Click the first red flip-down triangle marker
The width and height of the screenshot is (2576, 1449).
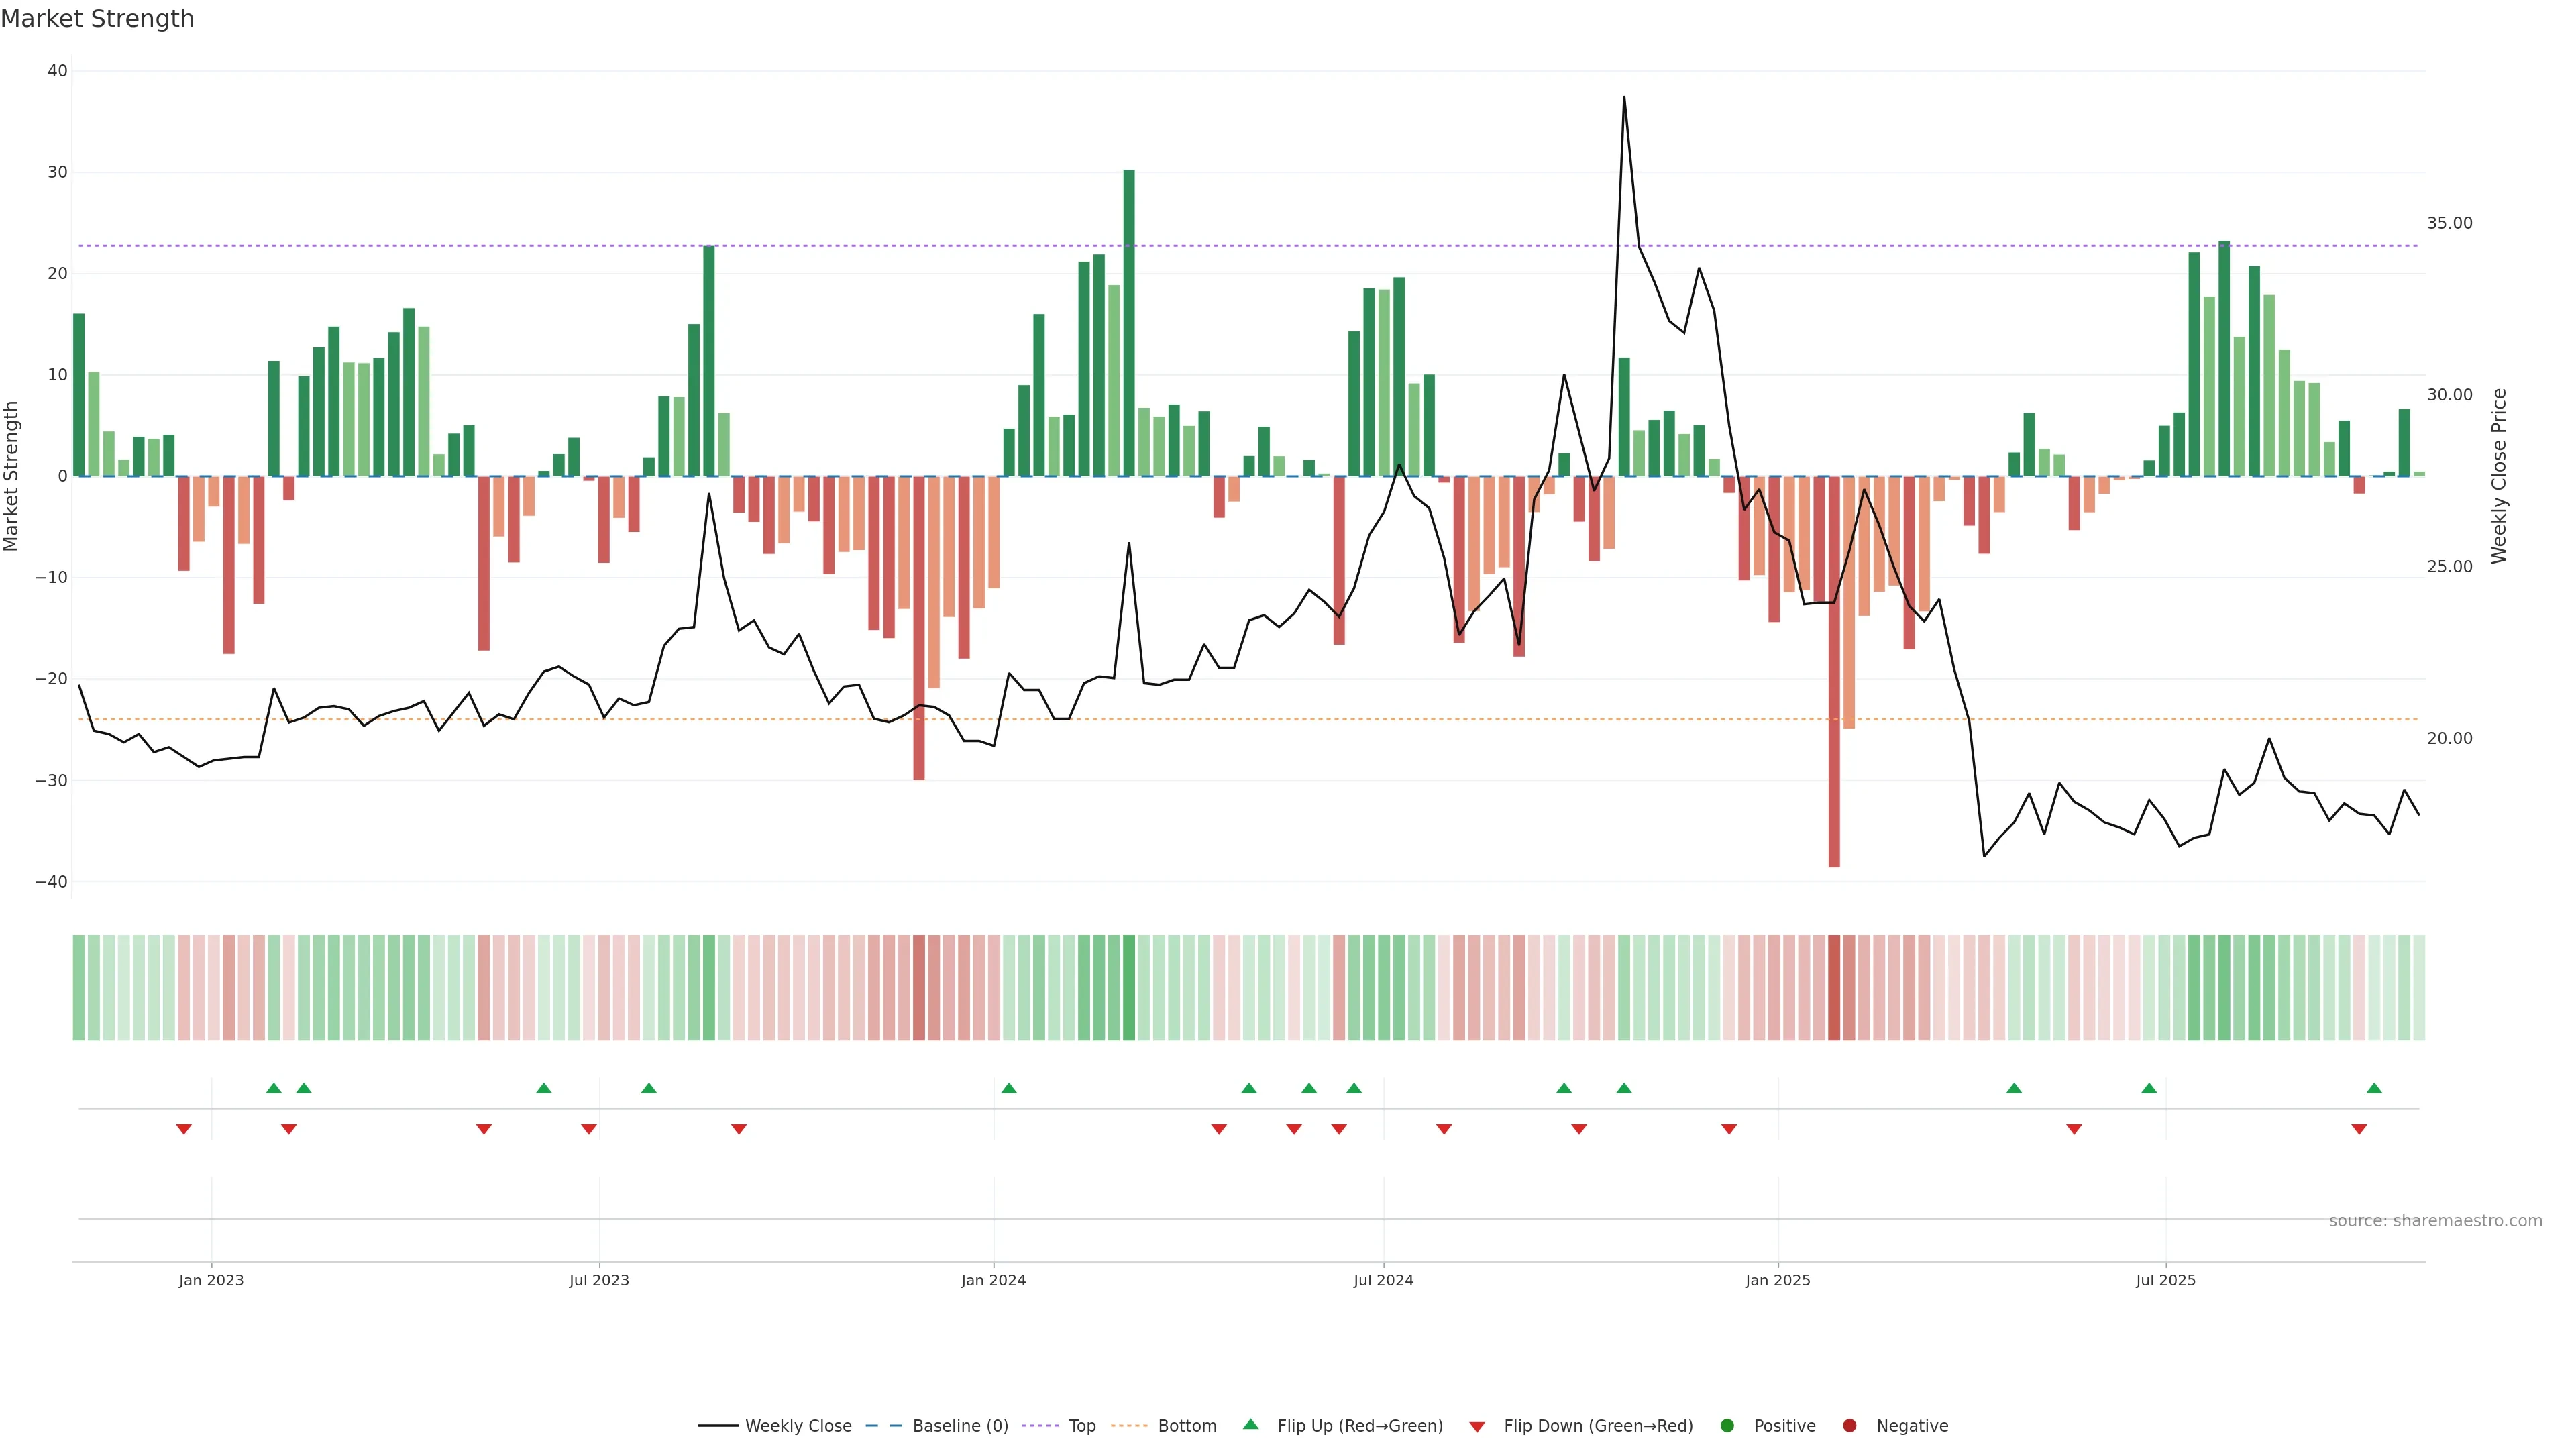184,1129
